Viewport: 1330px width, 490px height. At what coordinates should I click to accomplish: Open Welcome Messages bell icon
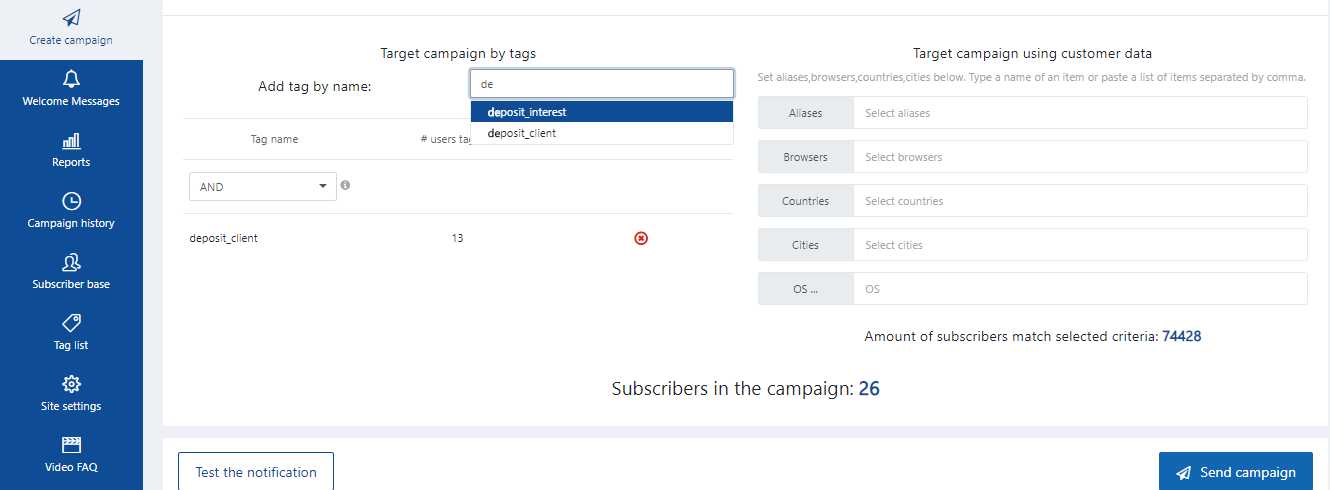71,79
